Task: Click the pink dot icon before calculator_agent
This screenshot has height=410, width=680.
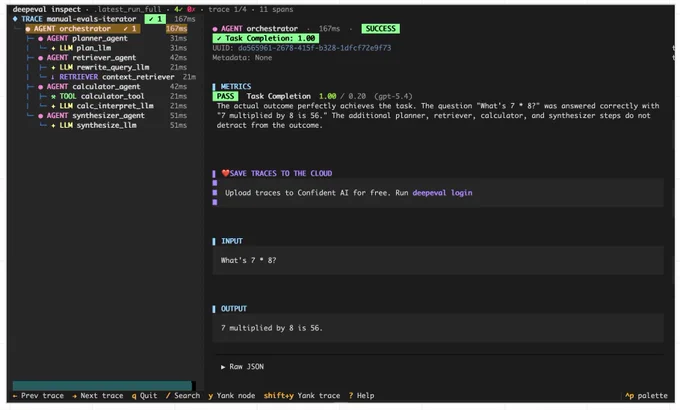Action: click(x=40, y=87)
